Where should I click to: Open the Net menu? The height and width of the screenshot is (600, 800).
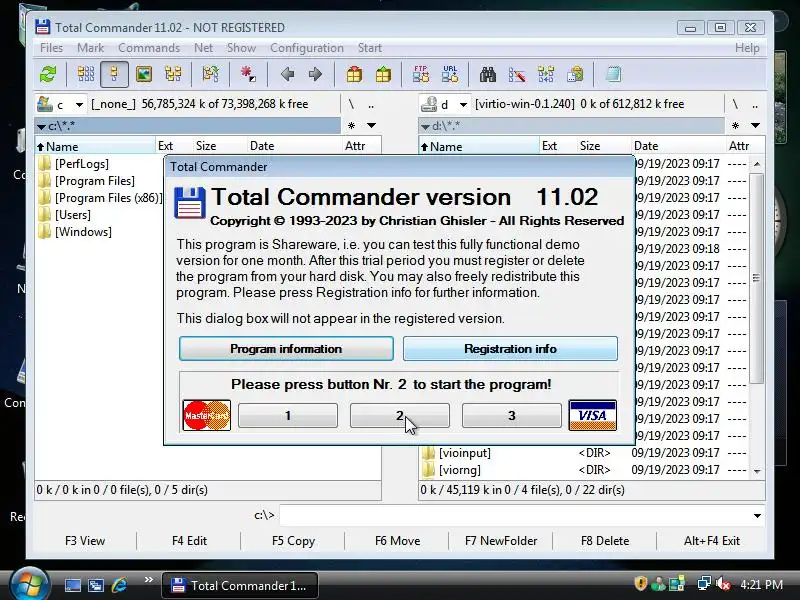(x=203, y=48)
